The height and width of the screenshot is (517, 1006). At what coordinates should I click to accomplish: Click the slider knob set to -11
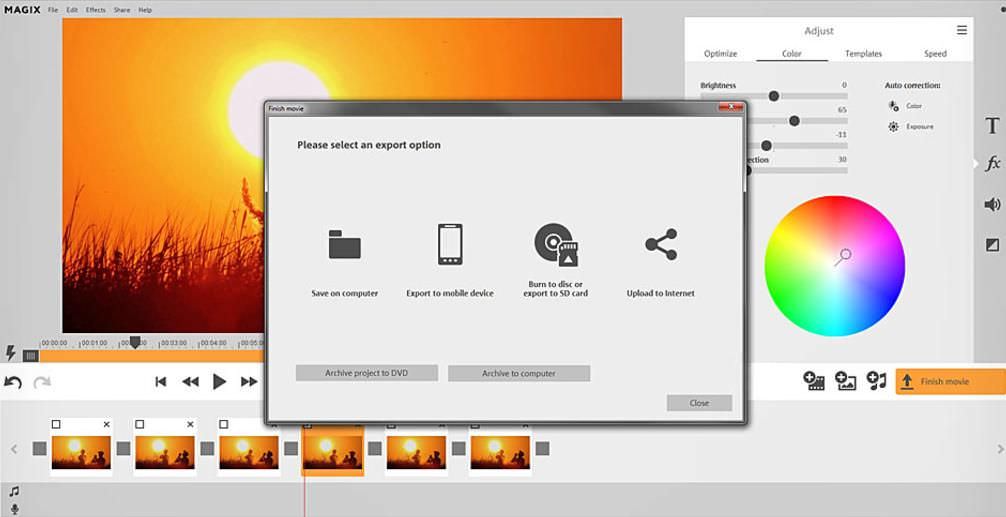click(766, 146)
